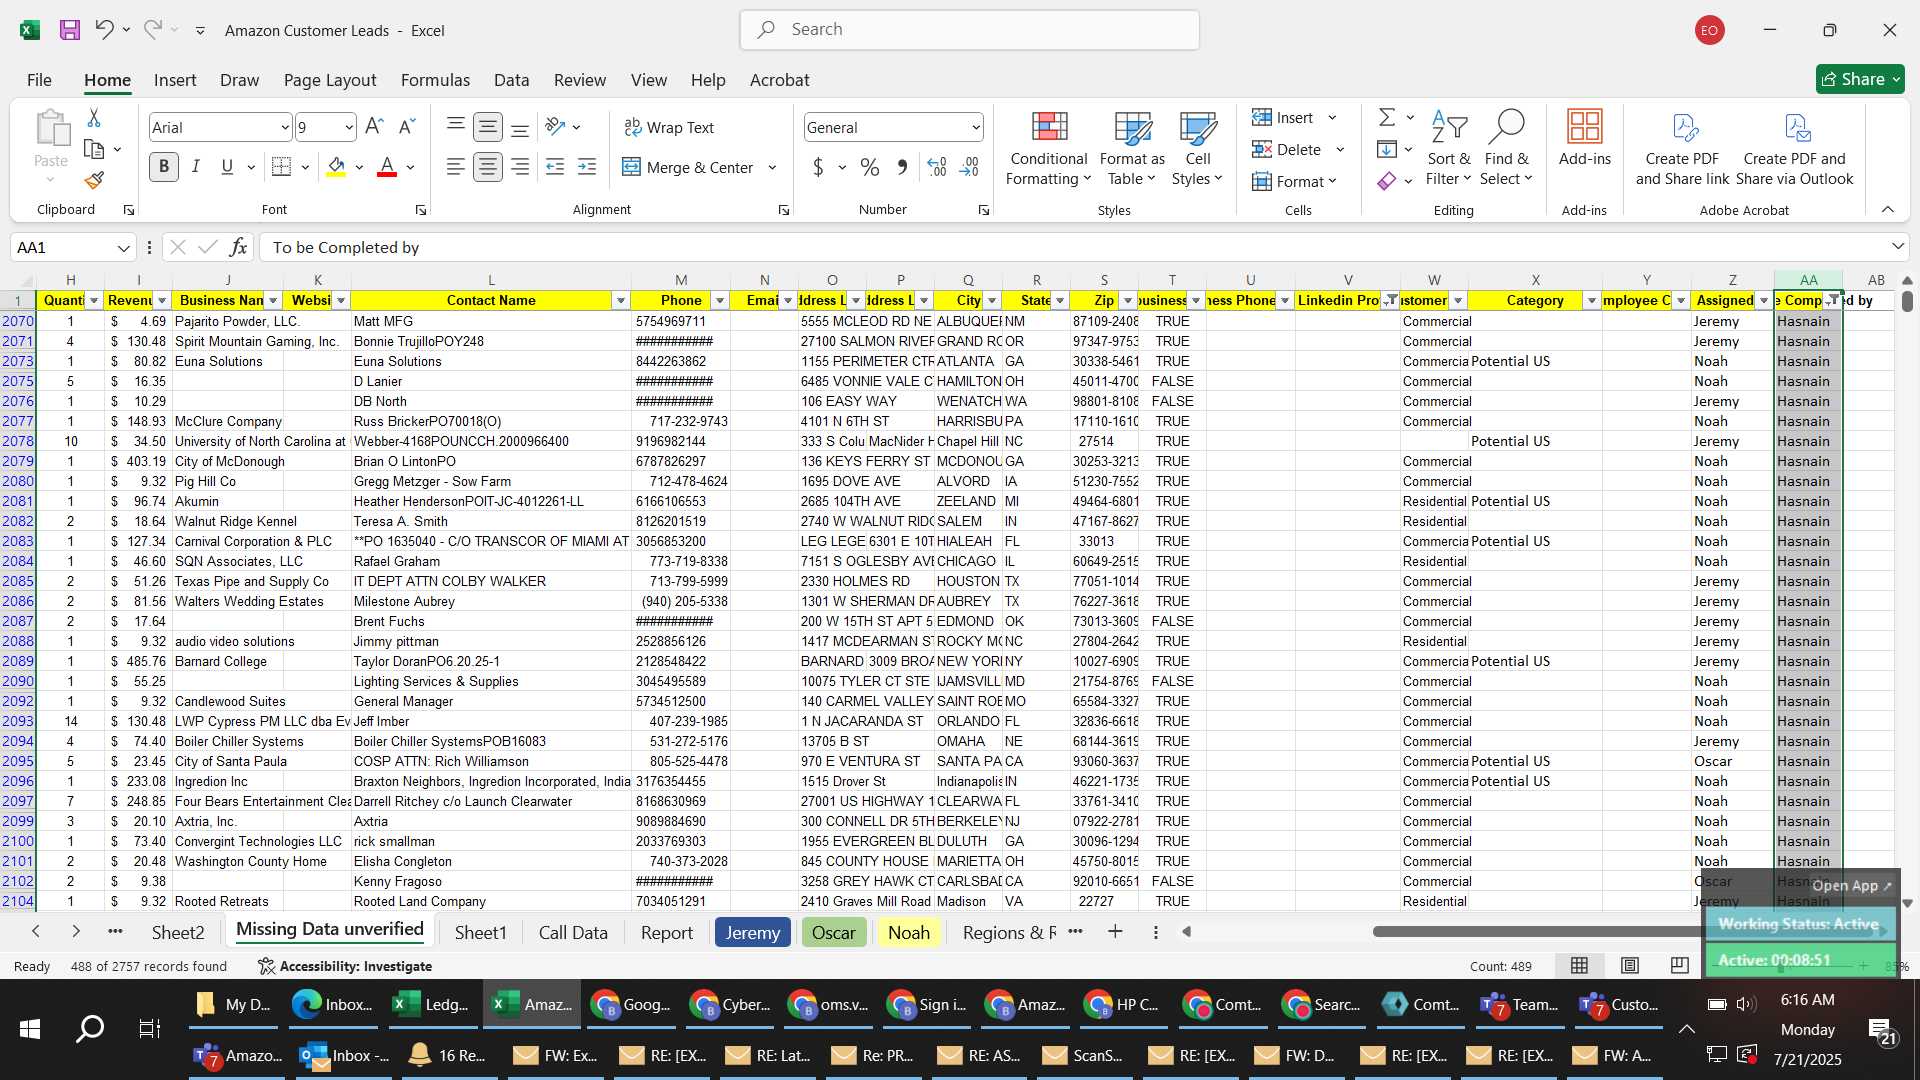Toggle Middle Align vertical alignment

coord(488,127)
